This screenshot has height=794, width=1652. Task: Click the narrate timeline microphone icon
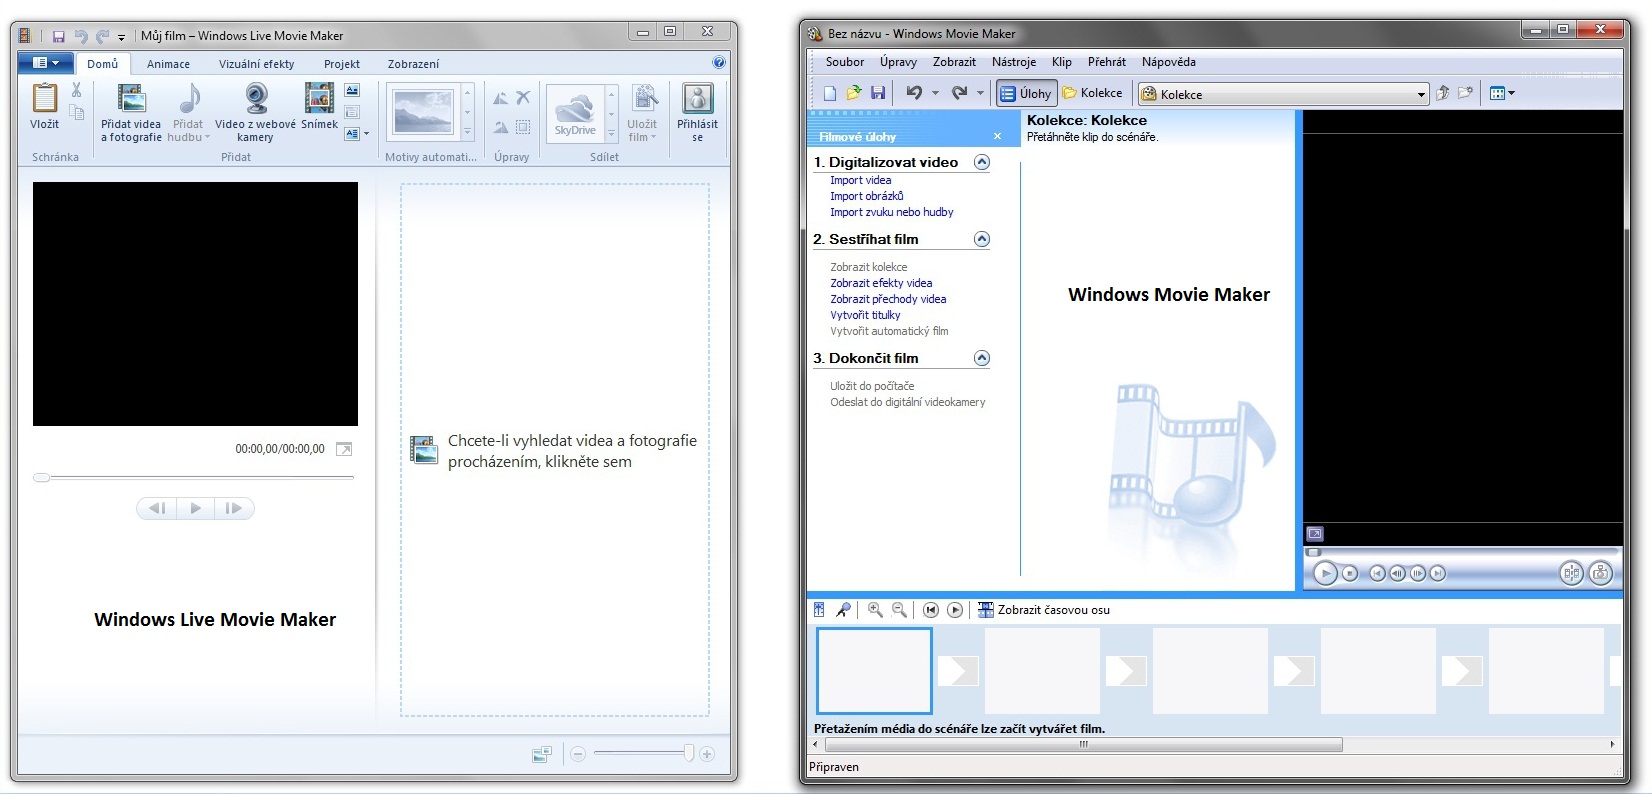pos(843,610)
